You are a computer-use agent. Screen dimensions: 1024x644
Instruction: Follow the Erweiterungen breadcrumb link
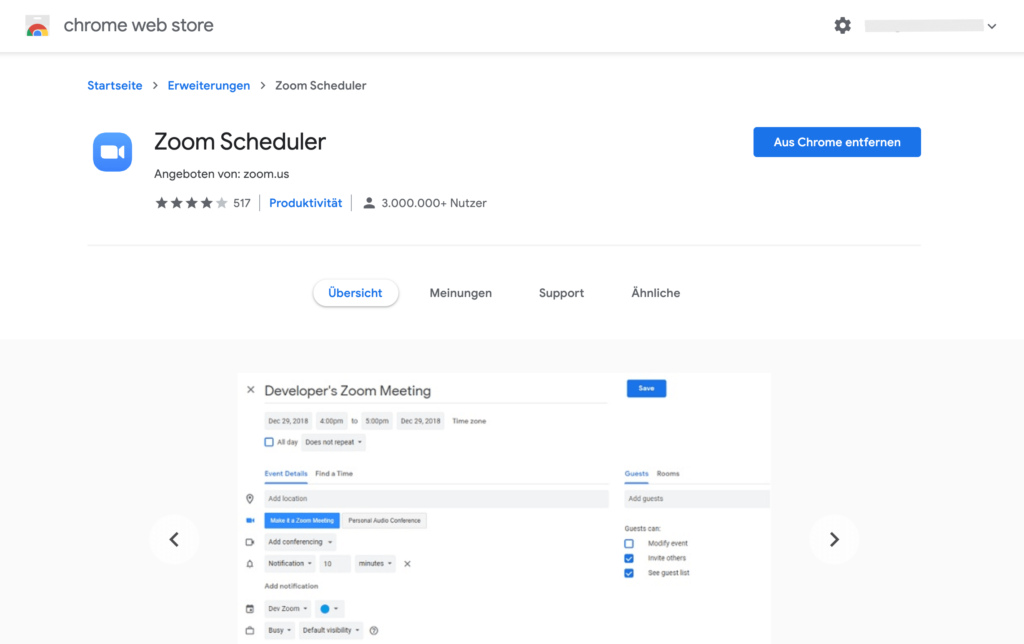pos(209,86)
